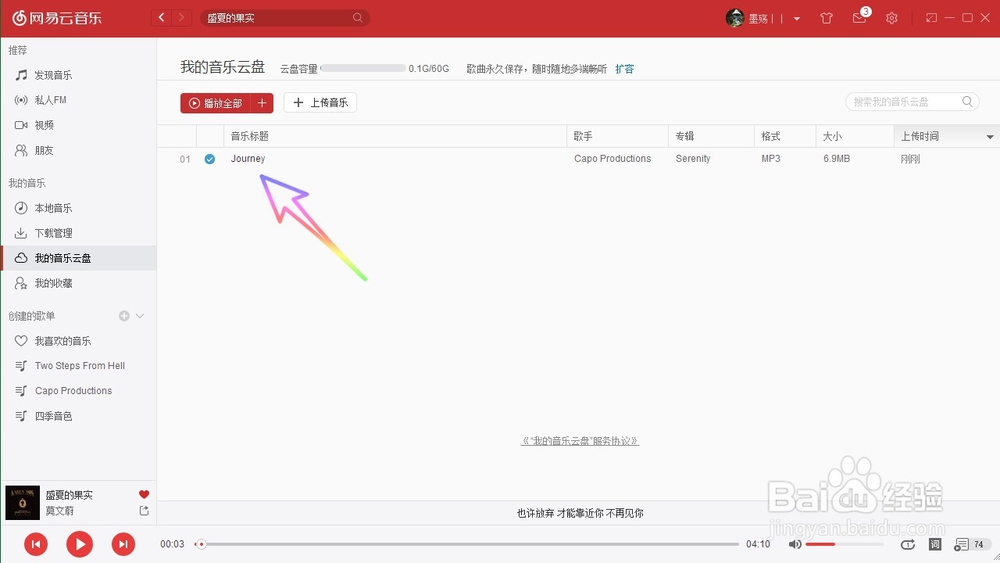Add all to queue plus button
Image resolution: width=1000 pixels, height=563 pixels.
point(262,103)
